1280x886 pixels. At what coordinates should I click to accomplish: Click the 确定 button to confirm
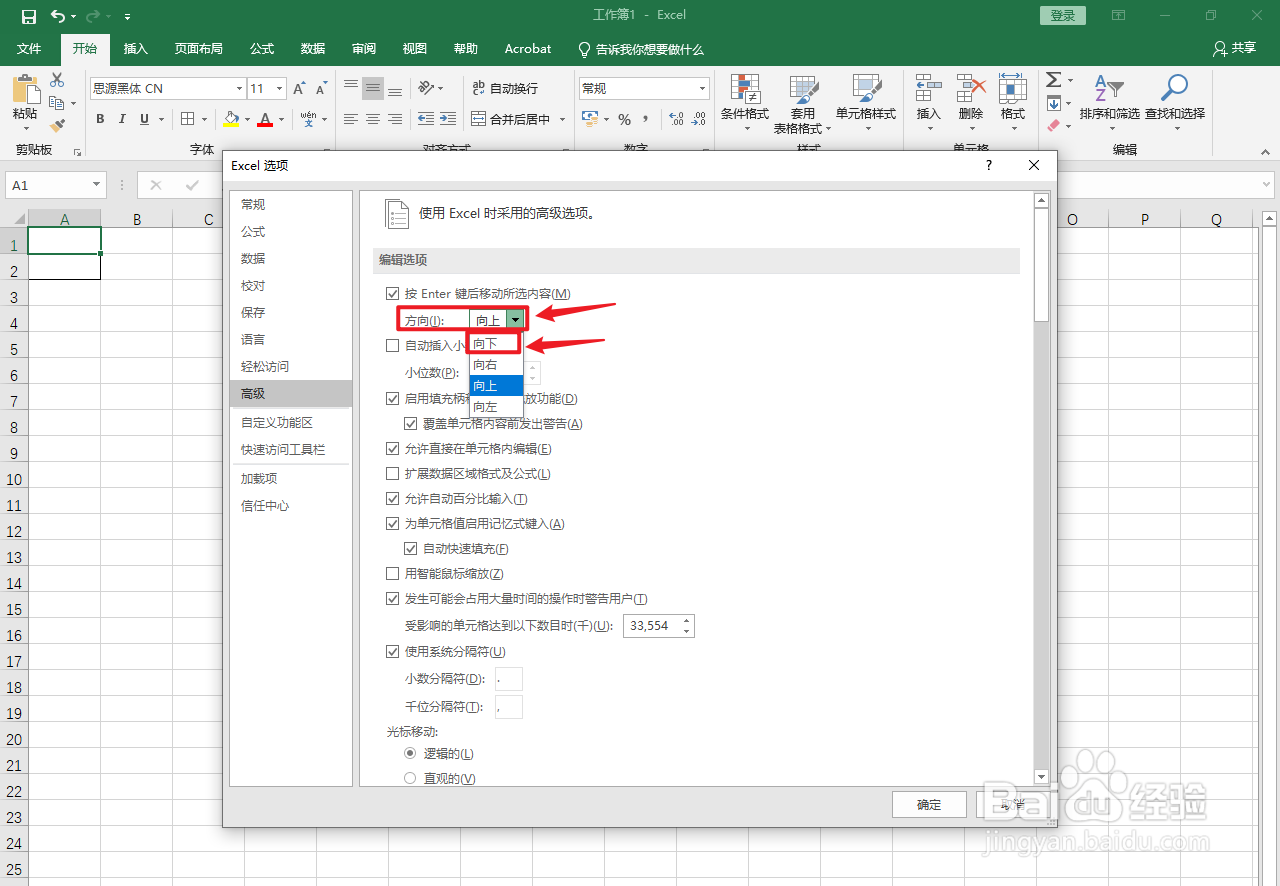(928, 804)
